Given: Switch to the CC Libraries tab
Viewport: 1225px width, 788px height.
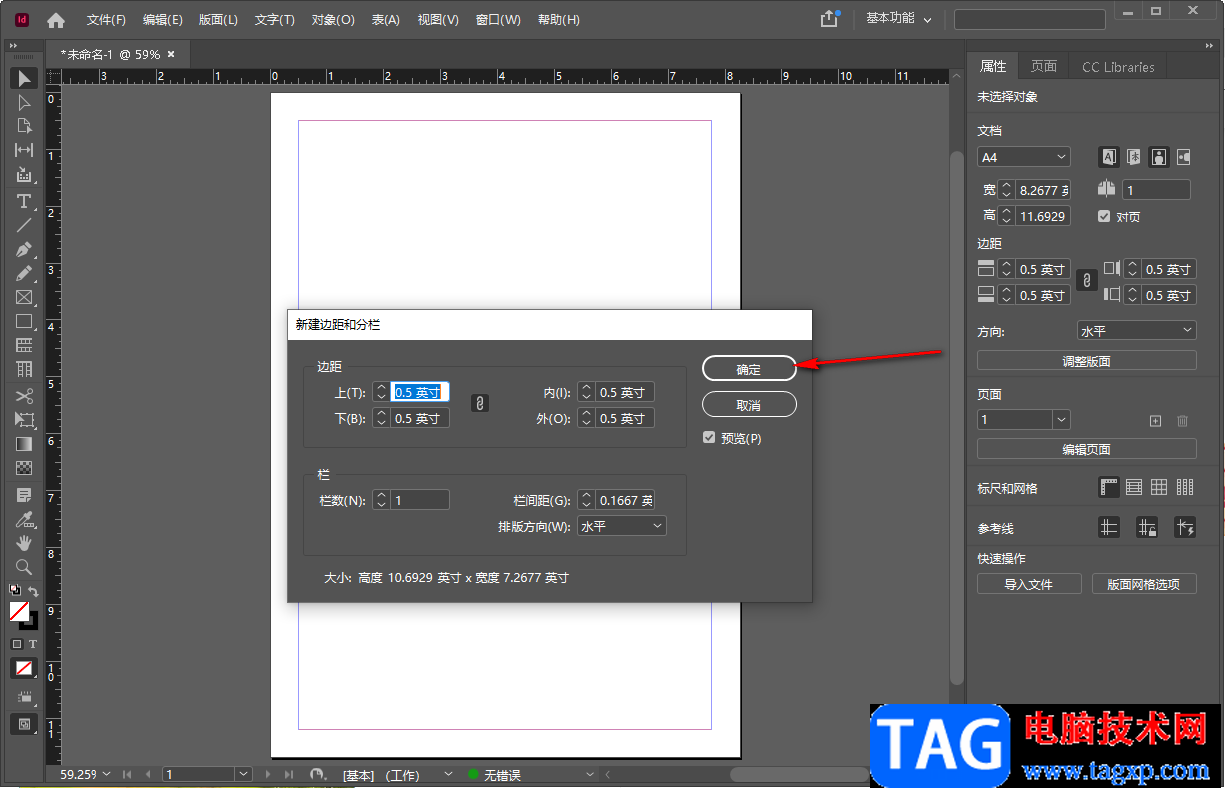Looking at the screenshot, I should point(1118,67).
